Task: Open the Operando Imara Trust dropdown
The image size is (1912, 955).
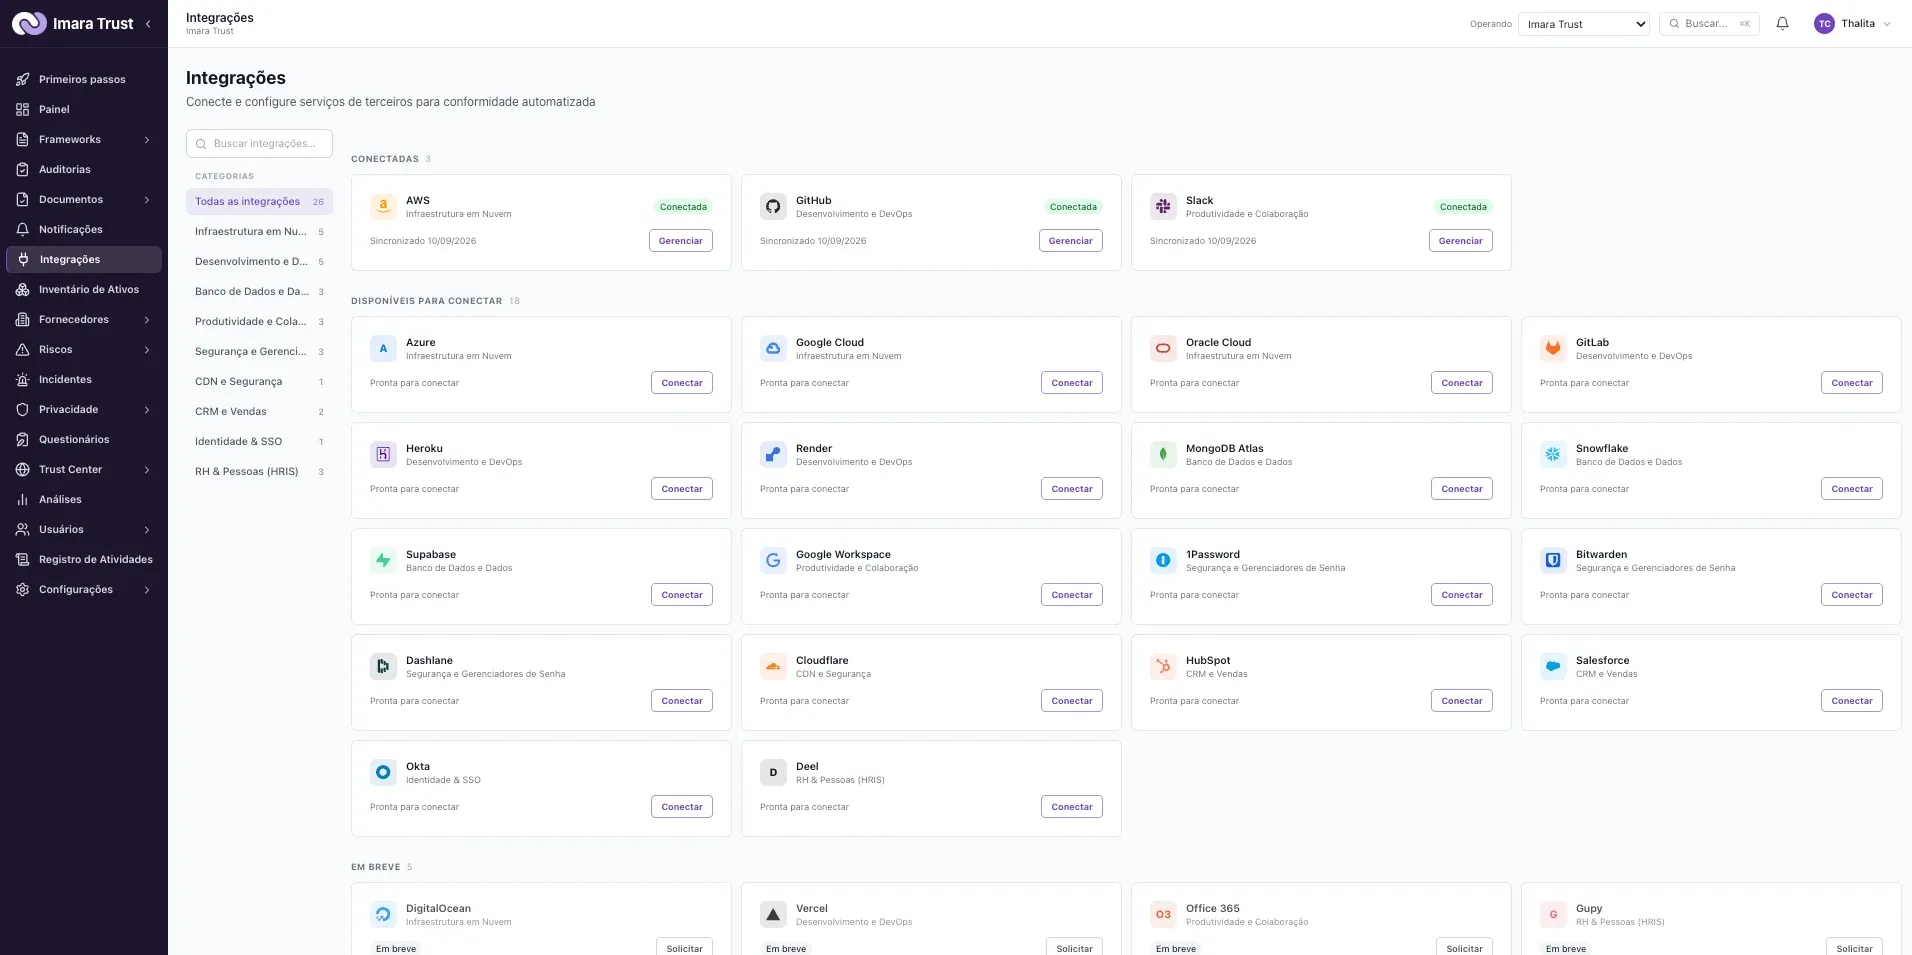Action: tap(1584, 24)
